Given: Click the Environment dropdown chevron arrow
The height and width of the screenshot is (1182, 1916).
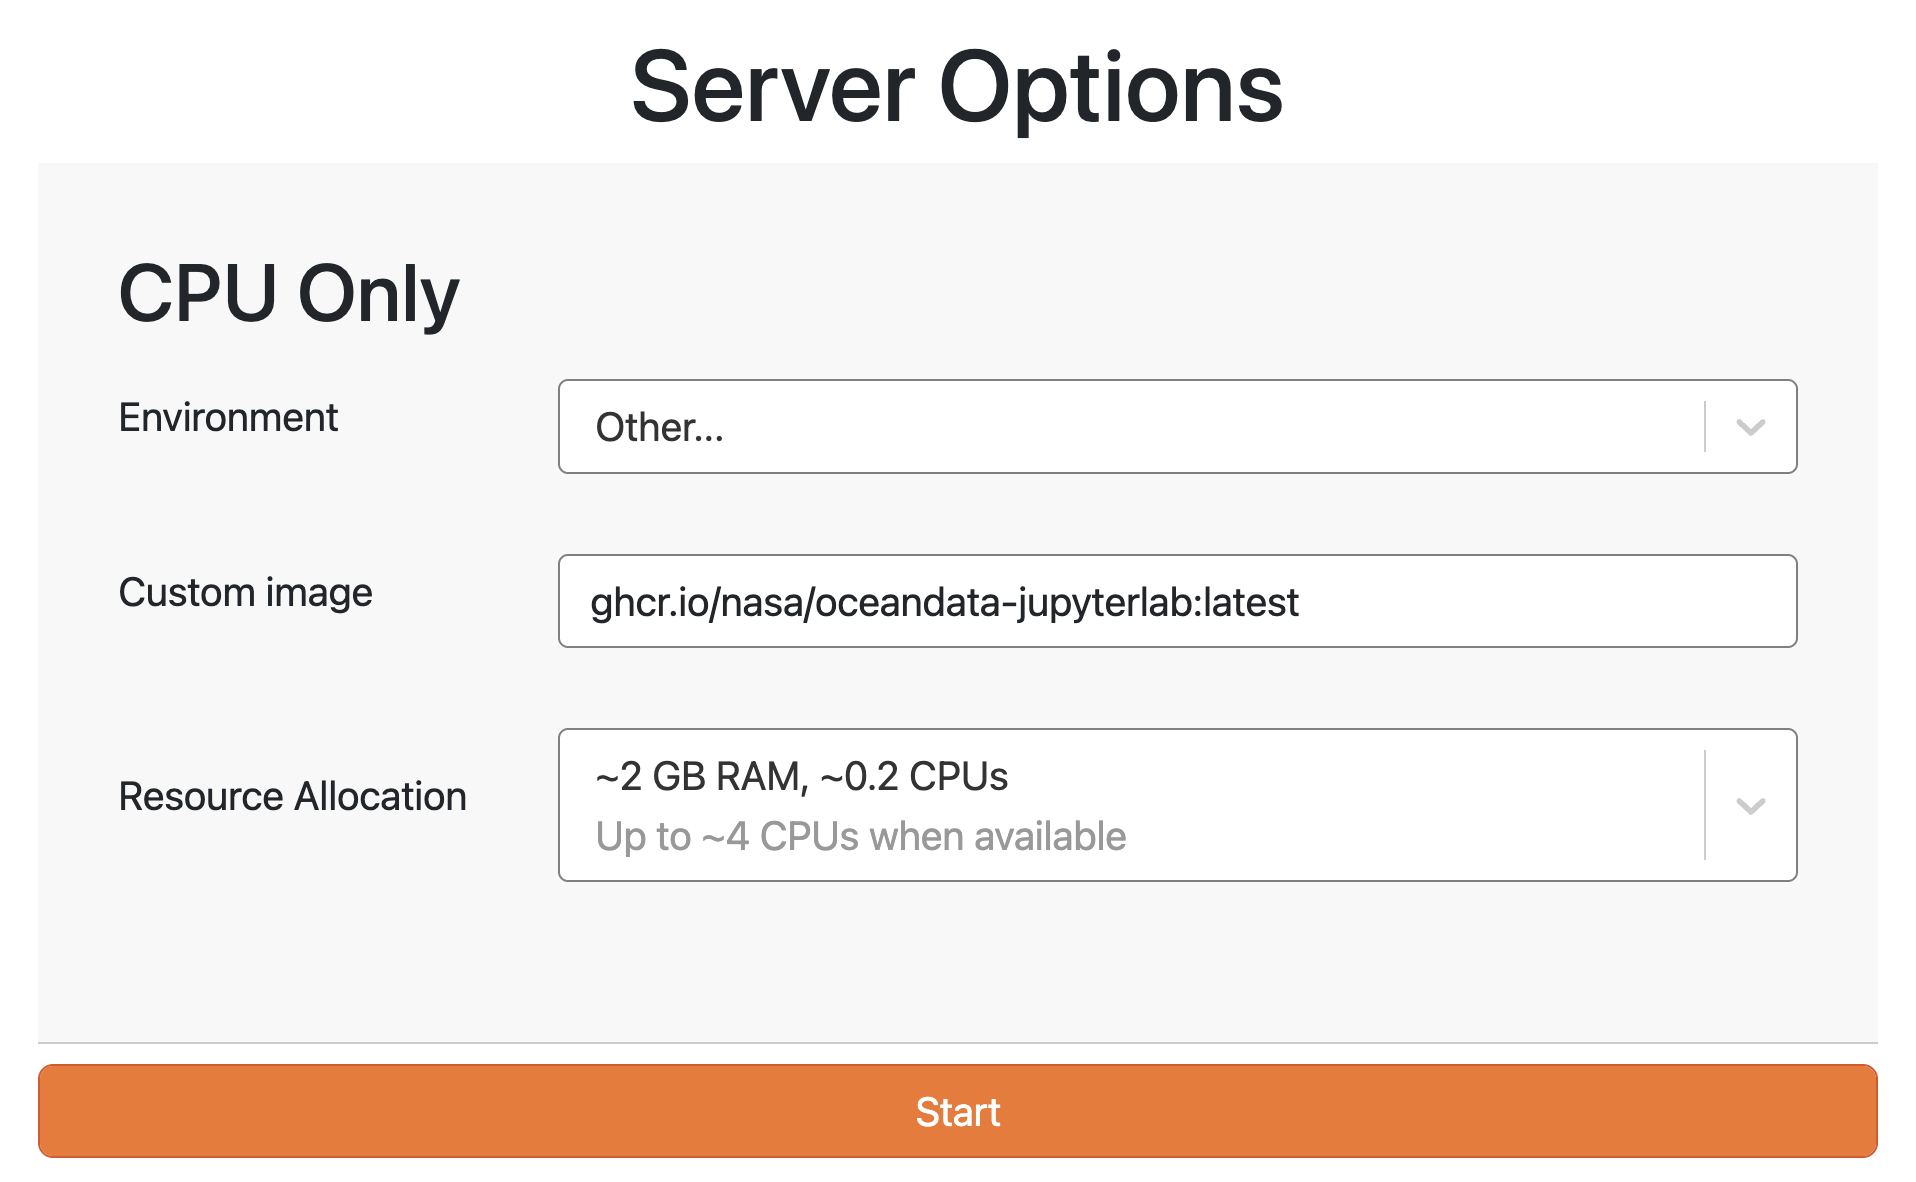Looking at the screenshot, I should [1750, 427].
